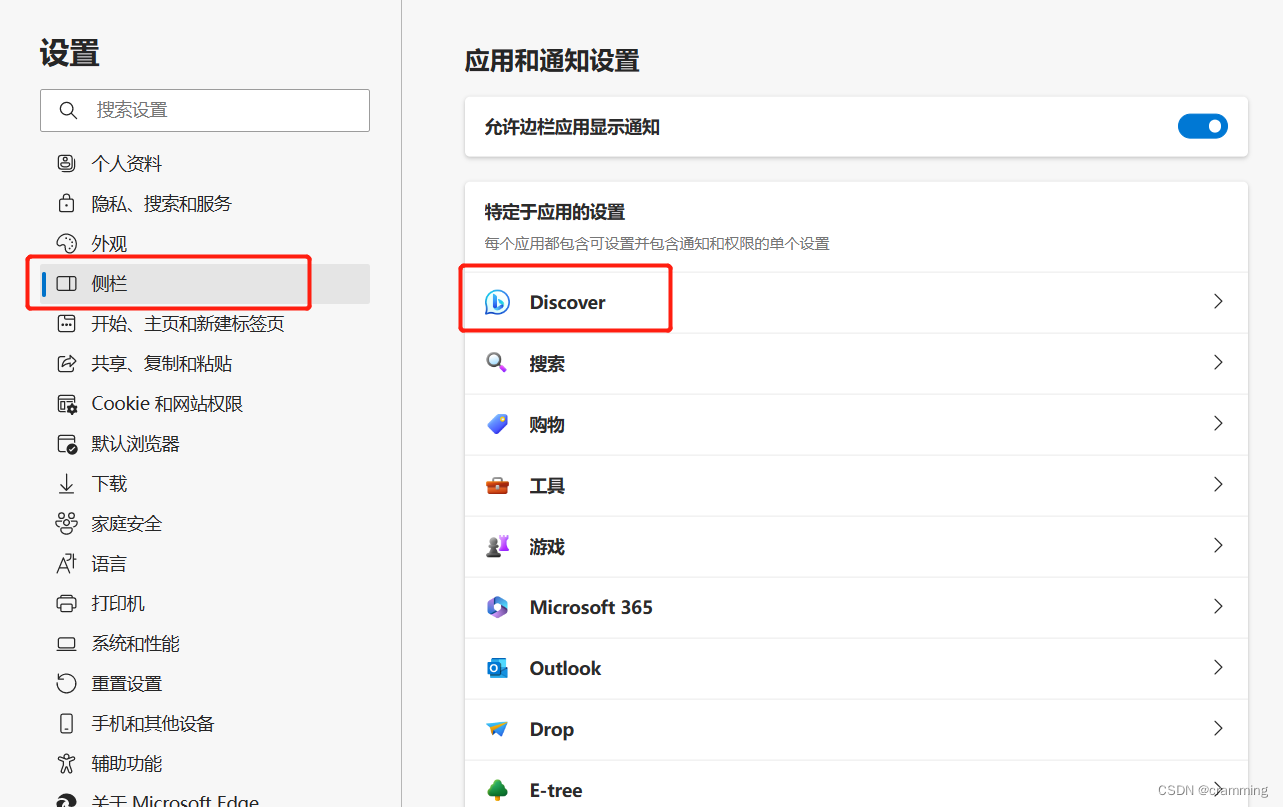Viewport: 1283px width, 807px height.
Task: Click the palette icon next to 外观
Action: pyautogui.click(x=66, y=243)
